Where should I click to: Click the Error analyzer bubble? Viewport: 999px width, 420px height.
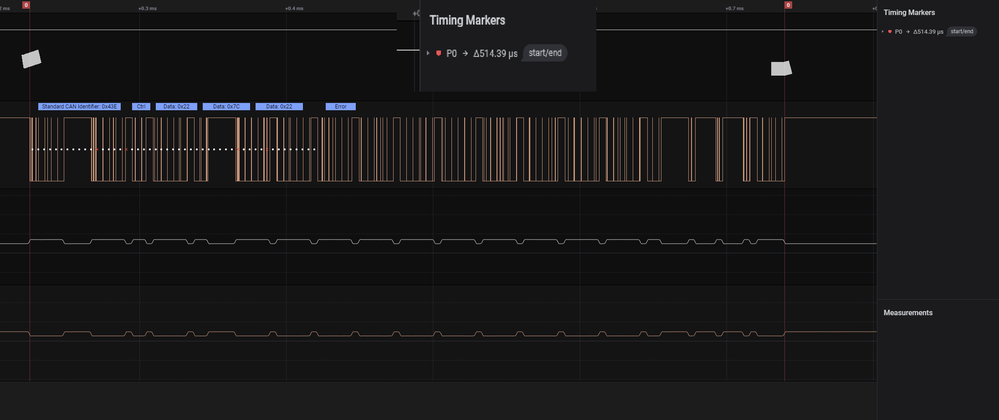pyautogui.click(x=340, y=106)
